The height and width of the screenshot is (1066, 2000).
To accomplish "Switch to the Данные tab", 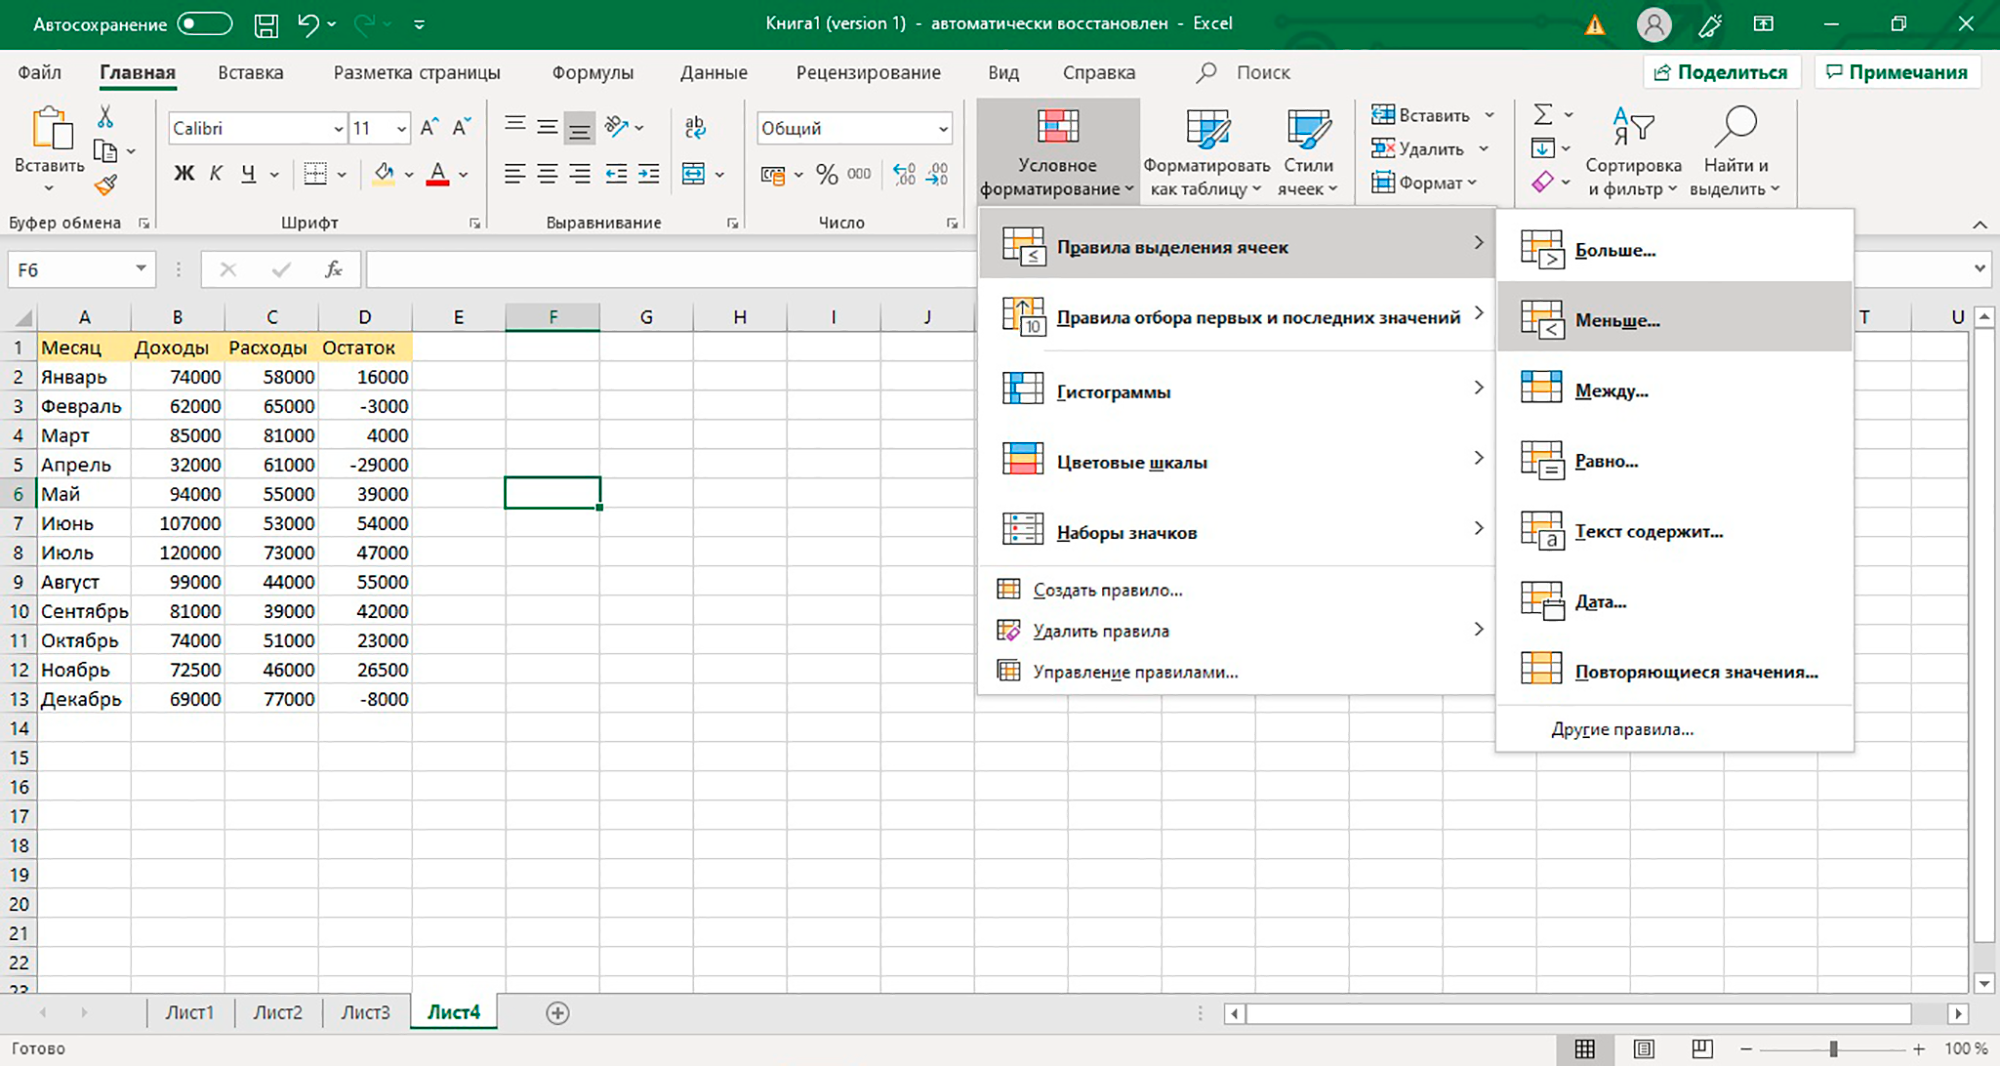I will coord(713,72).
